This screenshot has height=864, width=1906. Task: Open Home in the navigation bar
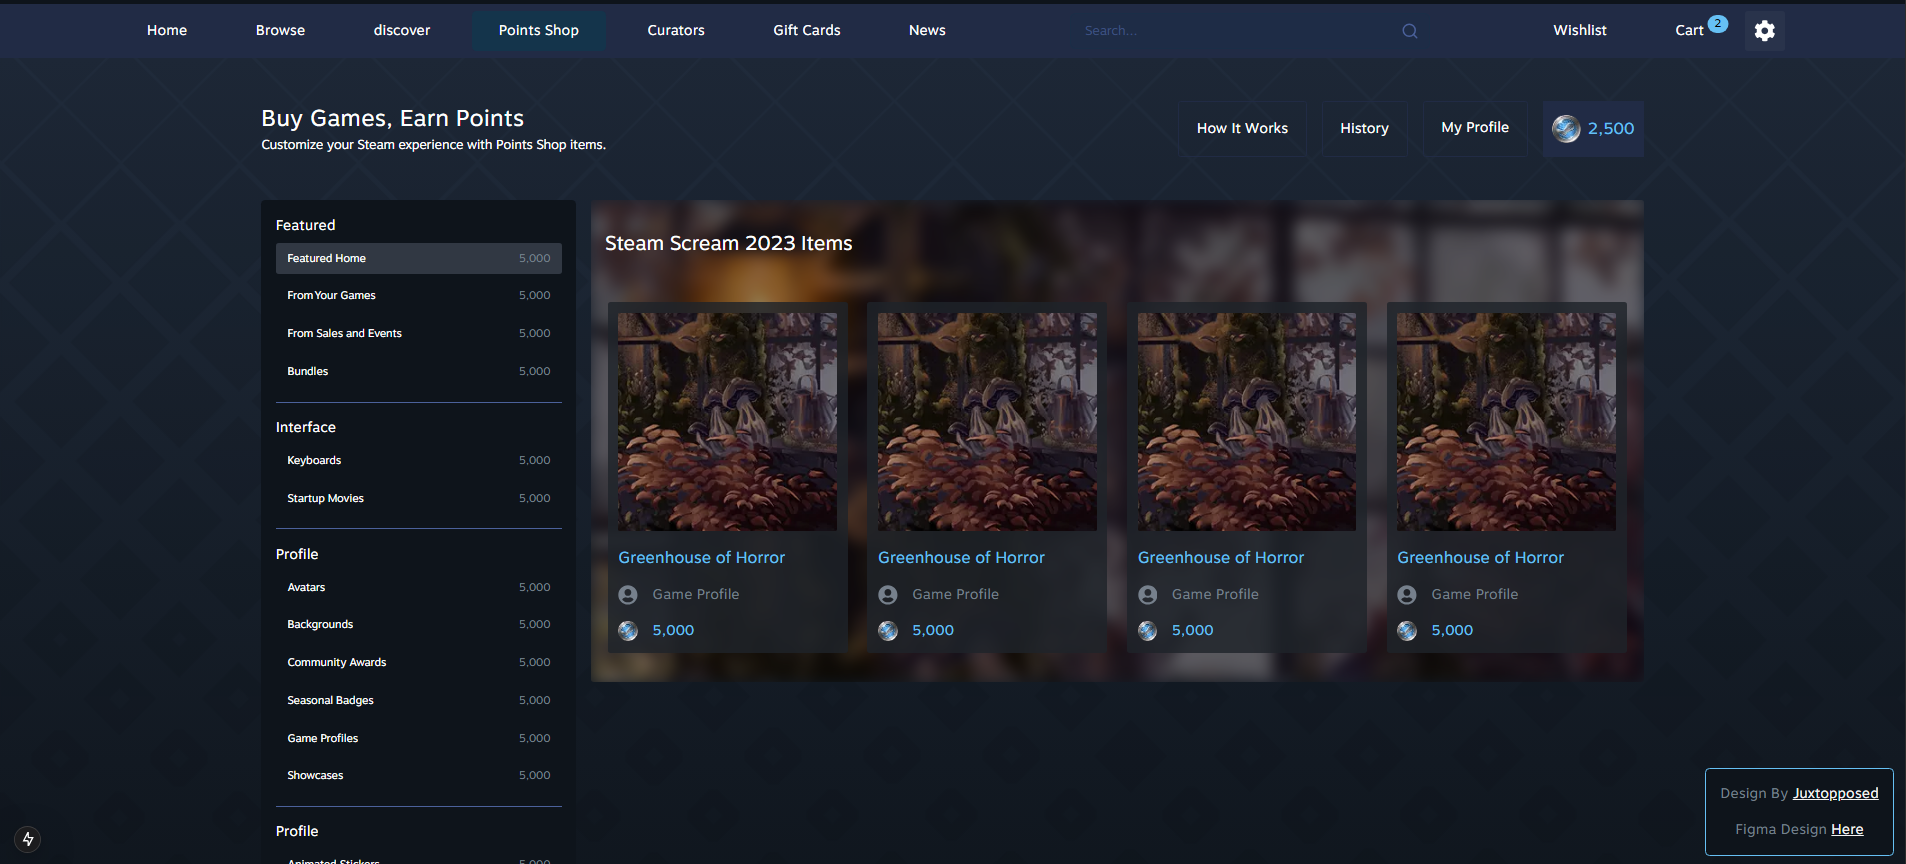167,31
